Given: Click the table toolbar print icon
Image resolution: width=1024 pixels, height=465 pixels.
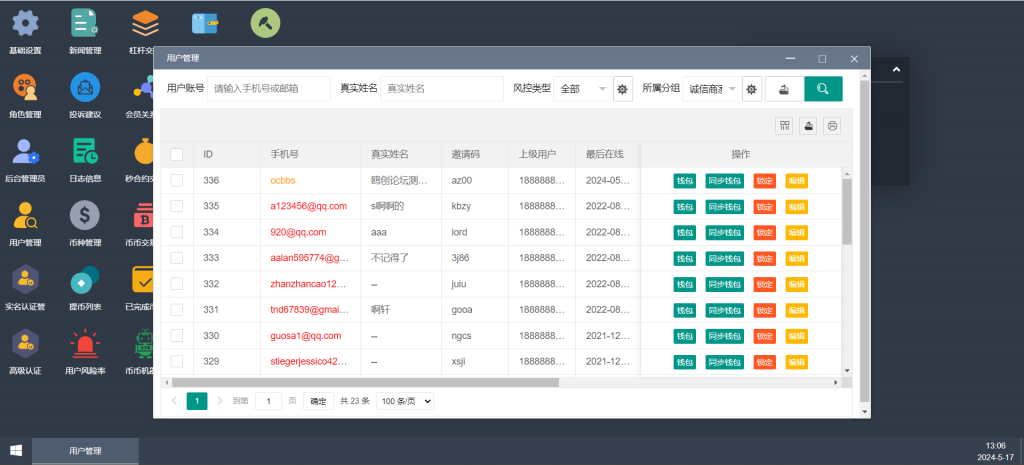Looking at the screenshot, I should click(x=832, y=126).
